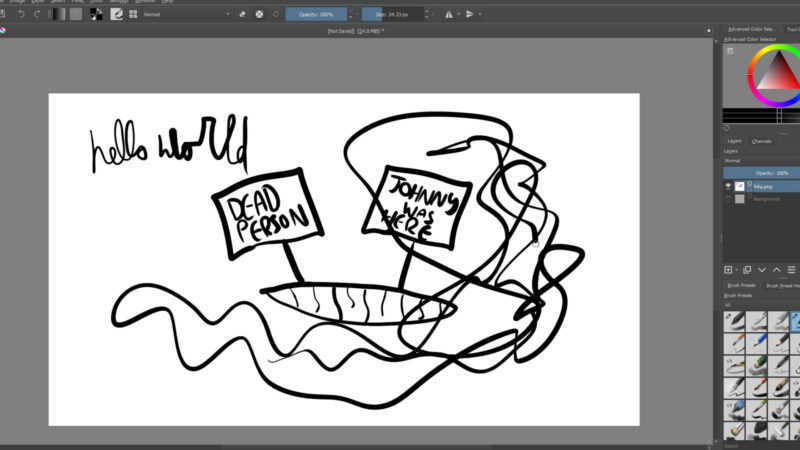Click the move layer down button

pyautogui.click(x=762, y=269)
